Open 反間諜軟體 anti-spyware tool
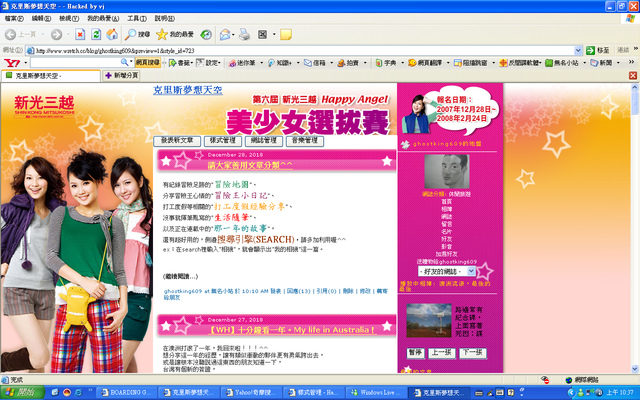Screen dimensions: 640x400 520,63
